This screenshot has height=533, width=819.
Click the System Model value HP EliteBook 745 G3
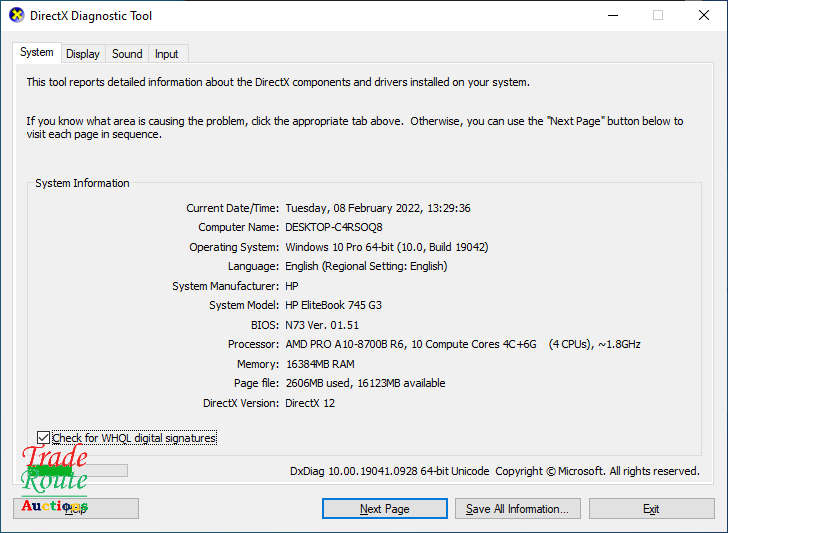(x=333, y=305)
